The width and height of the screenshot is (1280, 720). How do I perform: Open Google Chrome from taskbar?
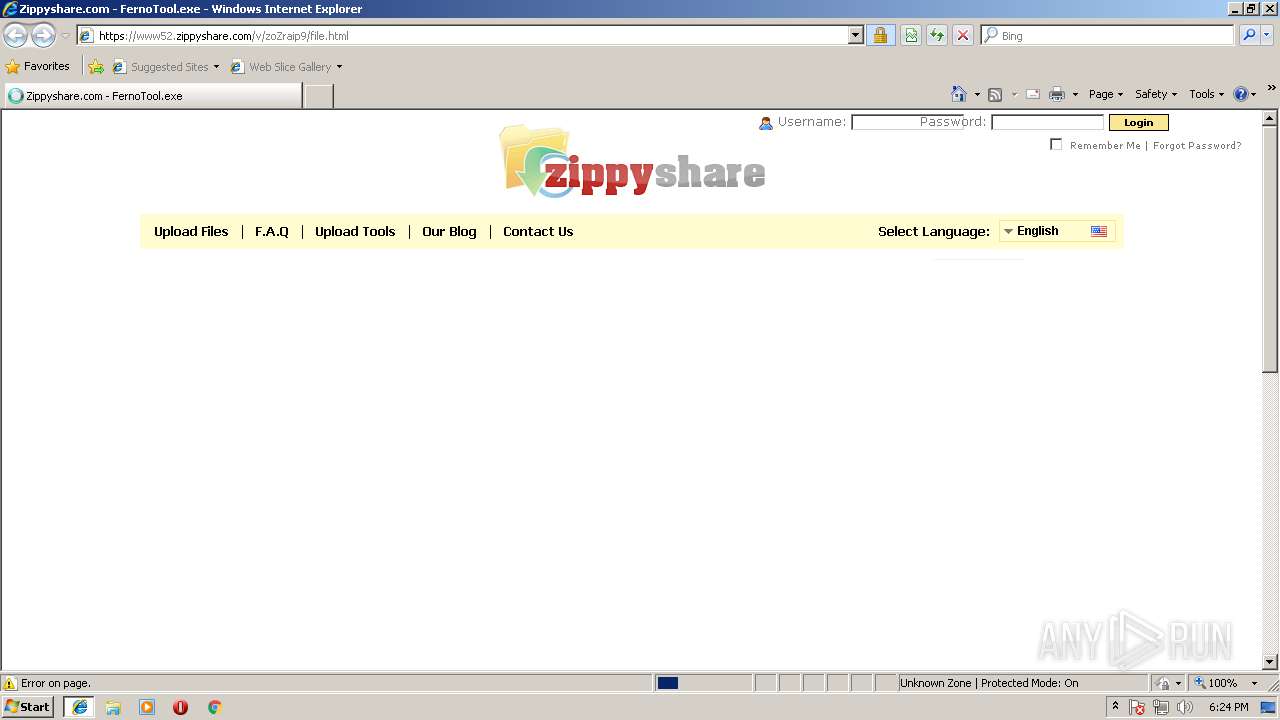[214, 707]
